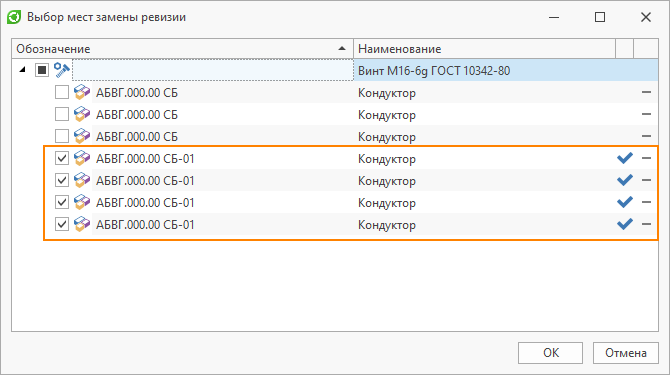This screenshot has height=375, width=670.
Task: Click the blue checkmark in the first СБ-01 row
Action: 625,158
